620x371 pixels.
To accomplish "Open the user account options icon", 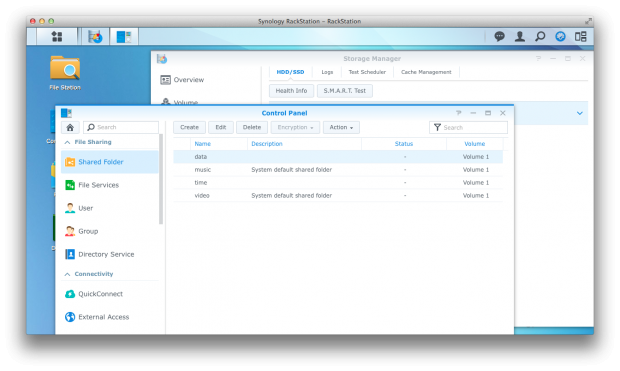I will pyautogui.click(x=520, y=37).
